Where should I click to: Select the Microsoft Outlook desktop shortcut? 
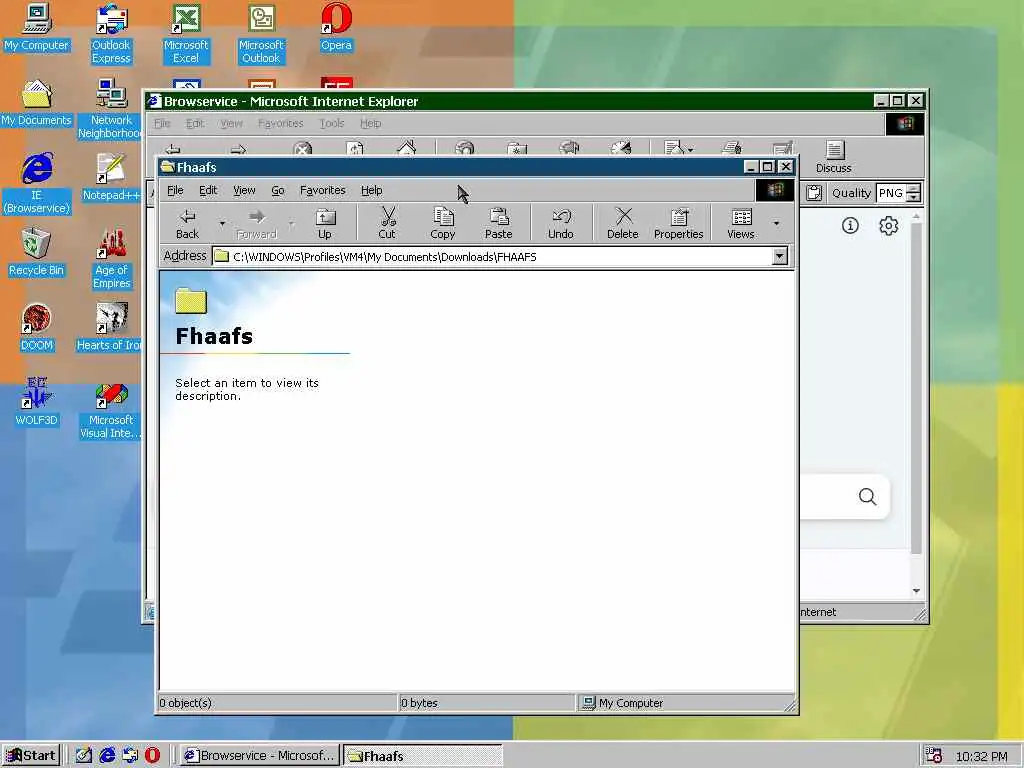click(261, 34)
